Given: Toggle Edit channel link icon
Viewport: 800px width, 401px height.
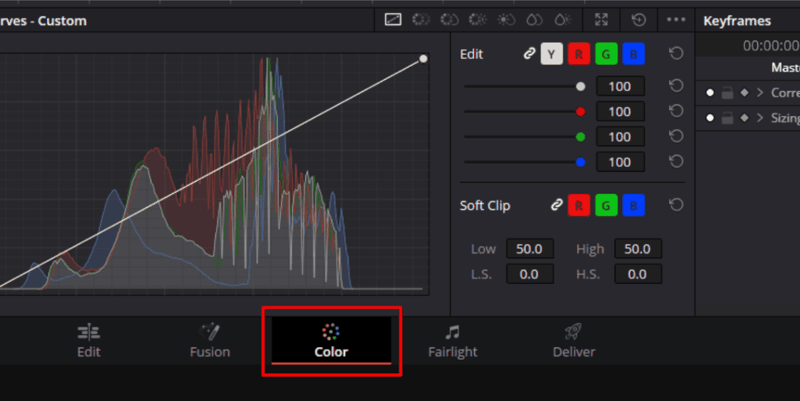Looking at the screenshot, I should (530, 54).
